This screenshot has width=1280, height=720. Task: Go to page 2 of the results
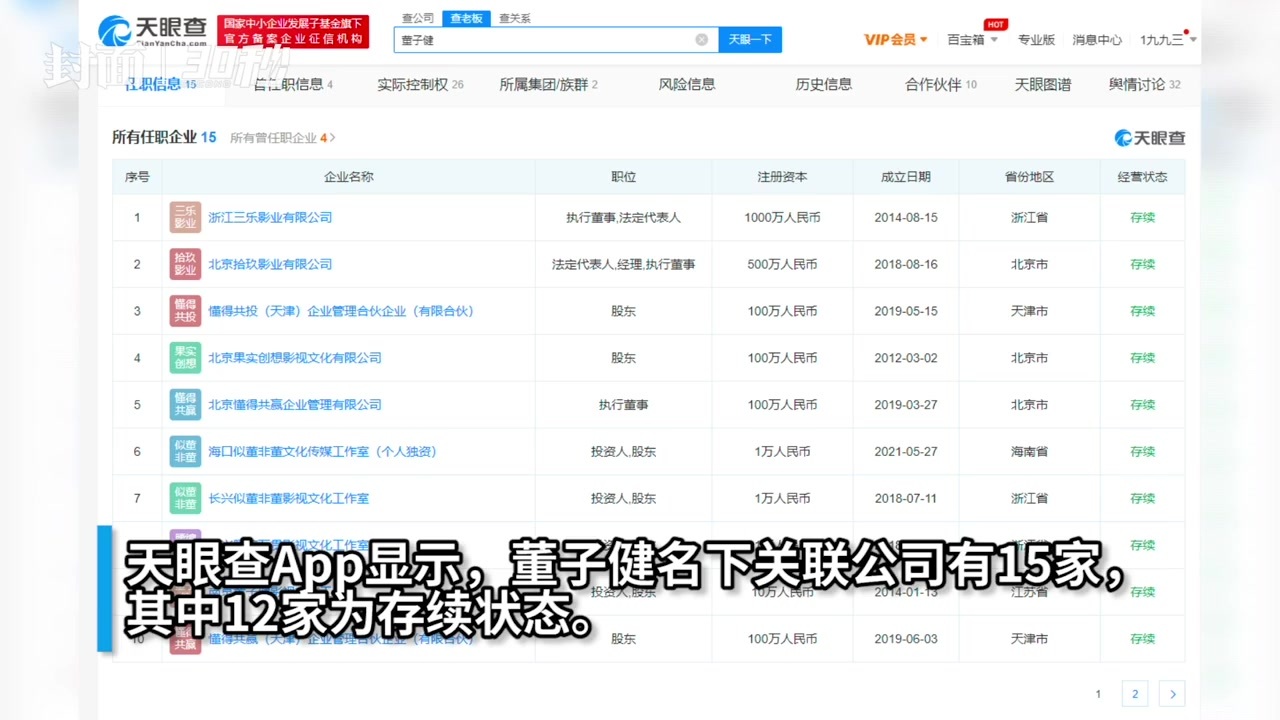[x=1135, y=693]
